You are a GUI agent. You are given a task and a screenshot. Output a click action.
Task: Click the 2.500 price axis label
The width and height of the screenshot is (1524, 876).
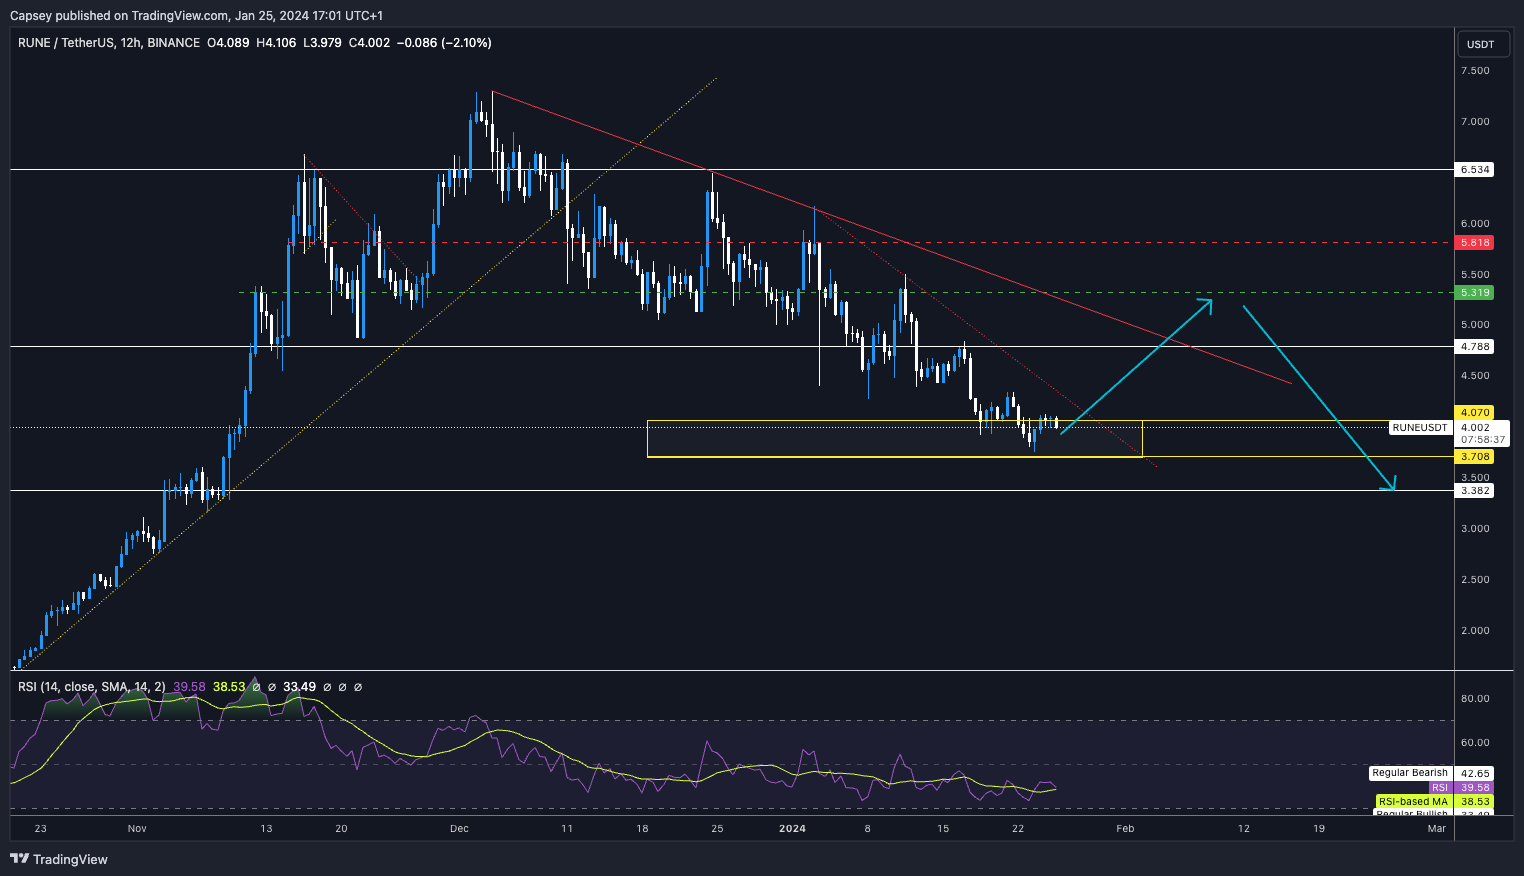(x=1475, y=580)
